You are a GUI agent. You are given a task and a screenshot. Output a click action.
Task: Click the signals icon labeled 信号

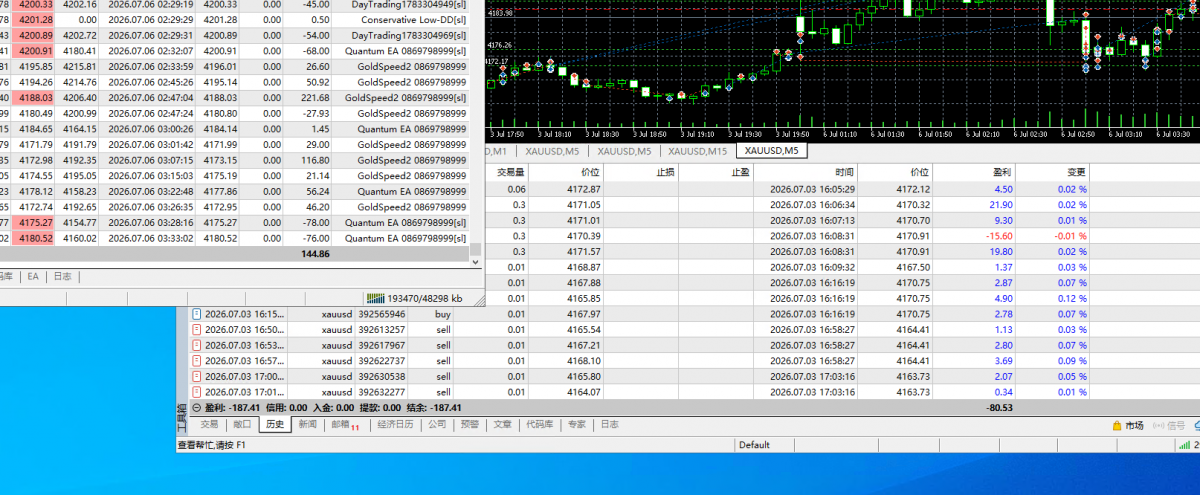pyautogui.click(x=1159, y=425)
